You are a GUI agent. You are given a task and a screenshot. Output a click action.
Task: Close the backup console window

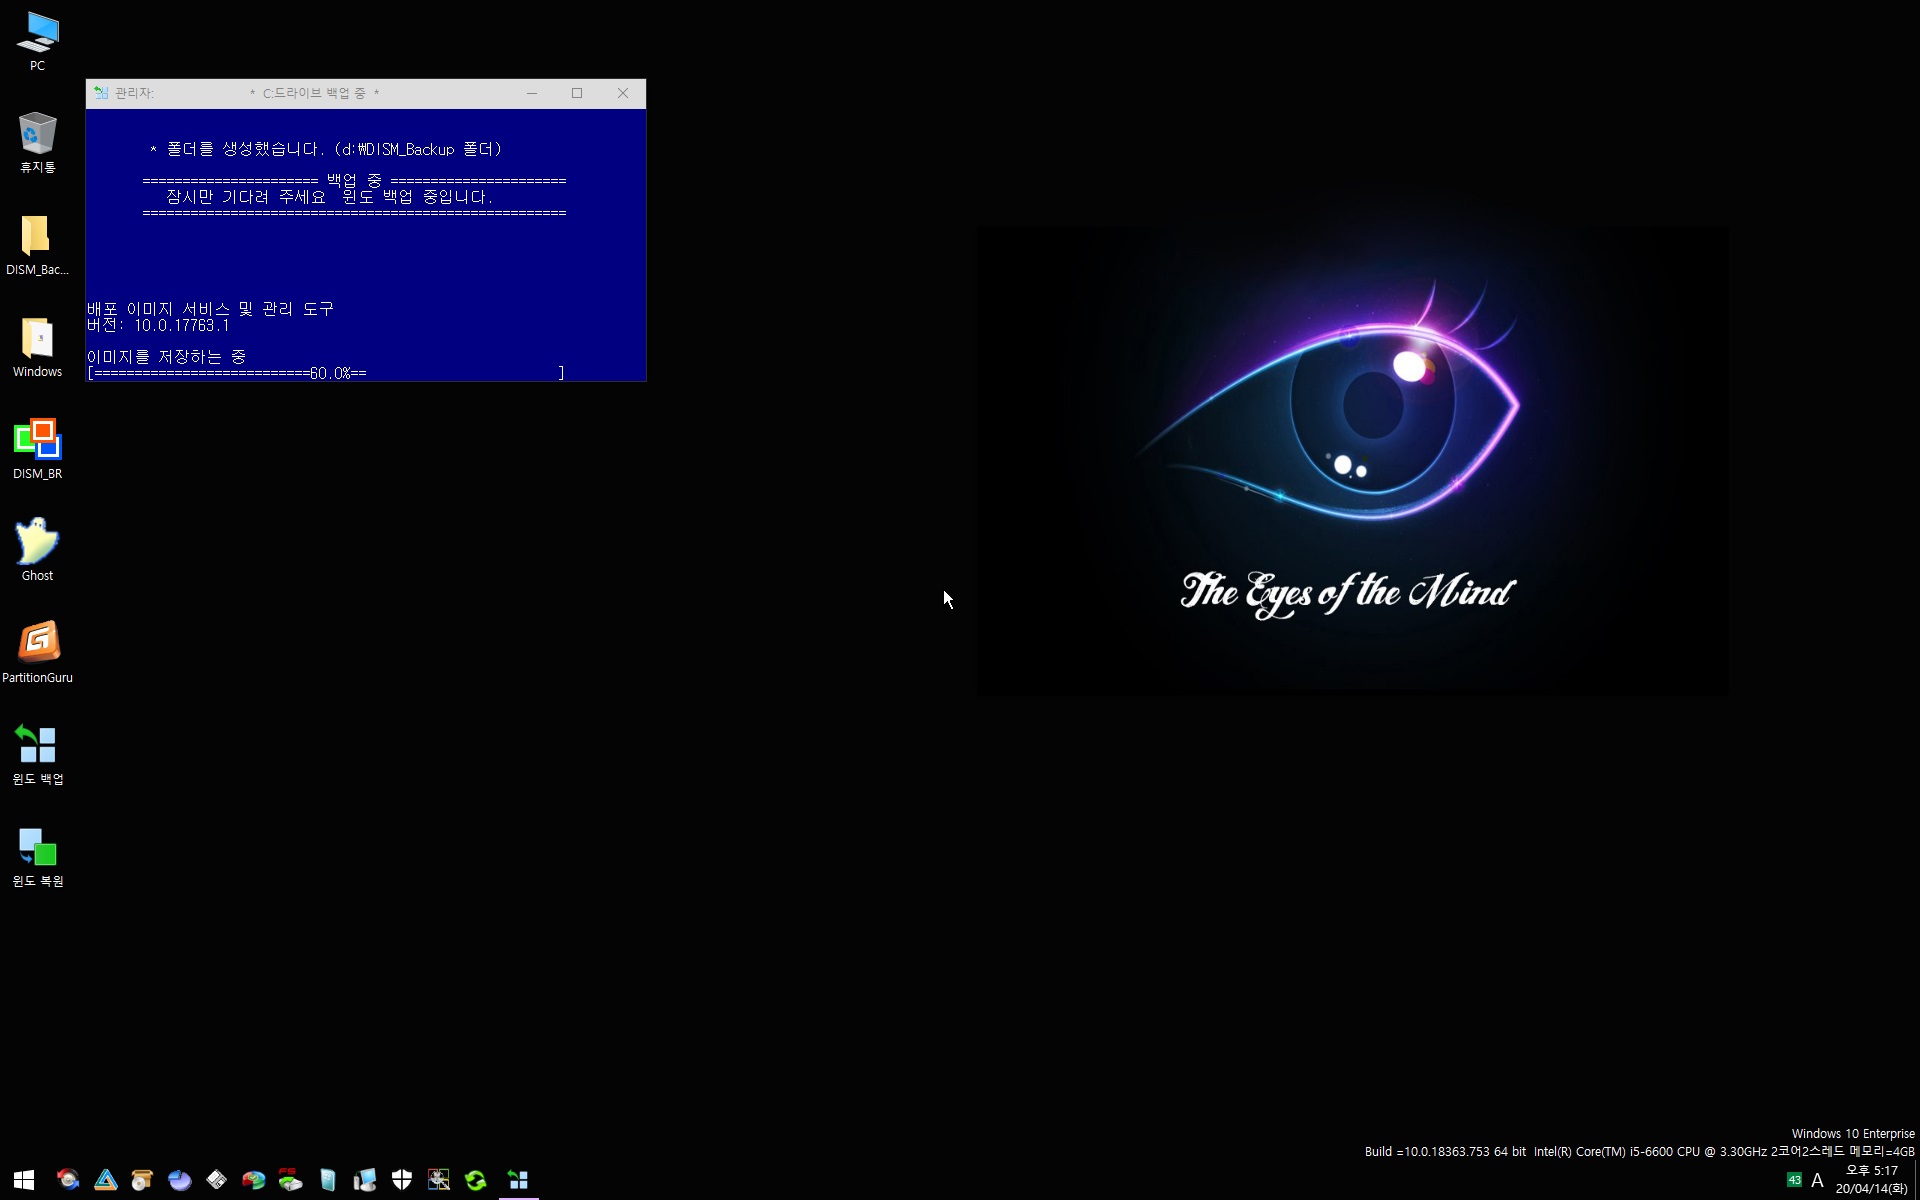coord(623,93)
